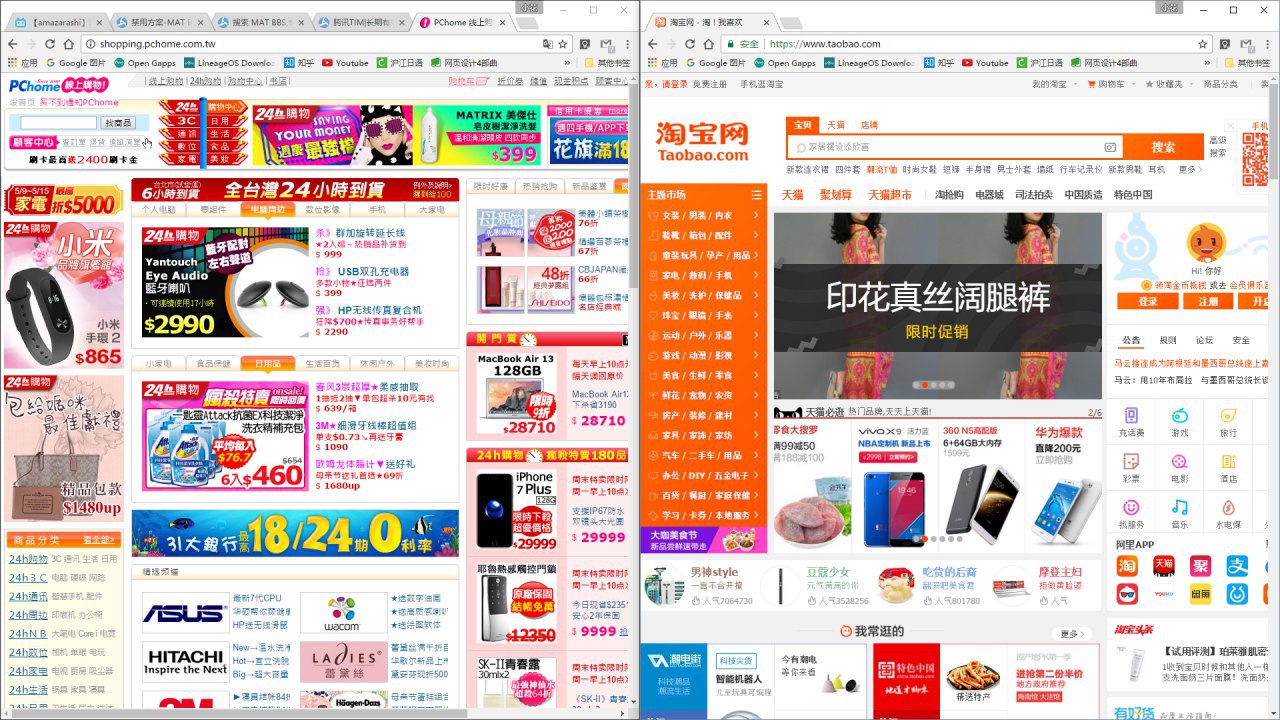Screen dimensions: 1280x720
Task: Click into the PChome product search field
Action: click(58, 122)
